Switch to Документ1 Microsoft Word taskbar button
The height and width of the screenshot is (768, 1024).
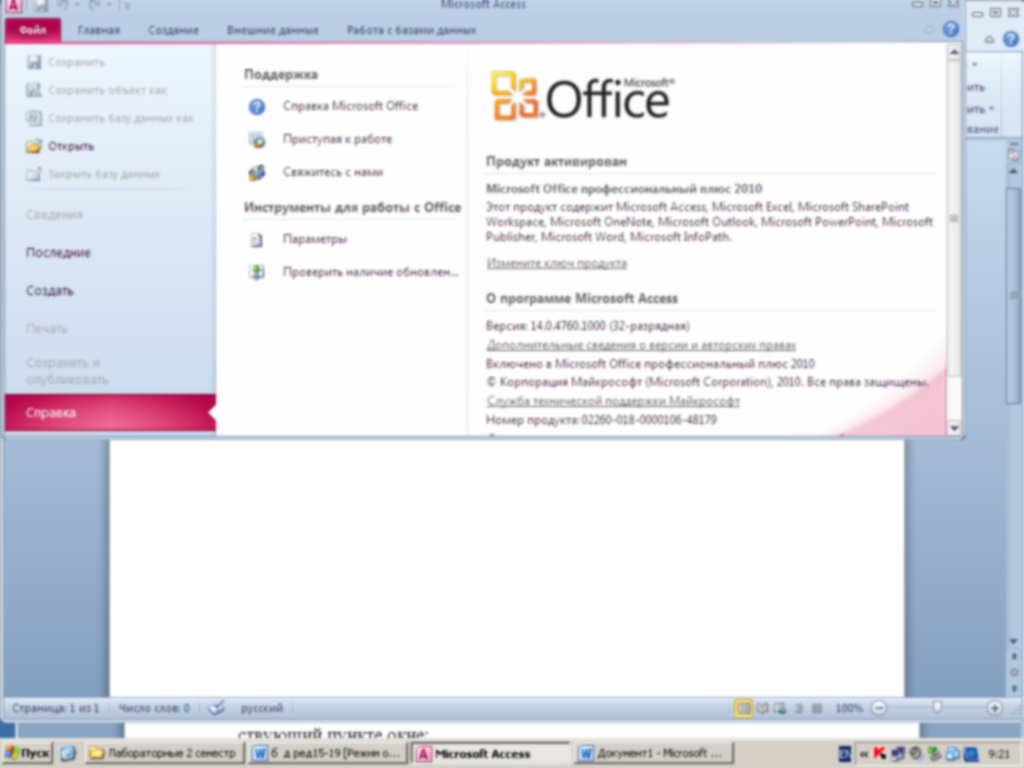click(654, 754)
